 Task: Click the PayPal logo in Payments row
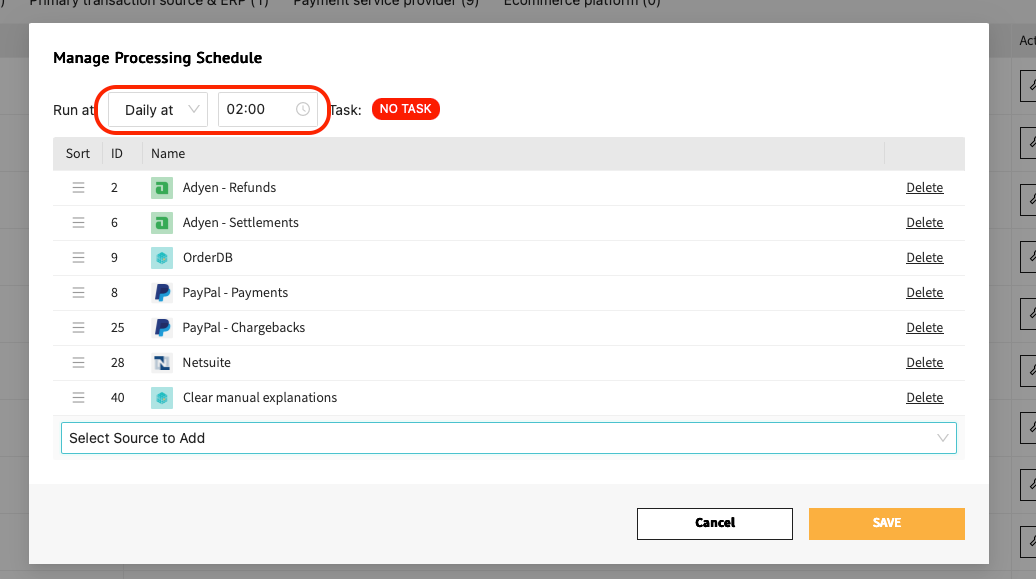pyautogui.click(x=162, y=293)
